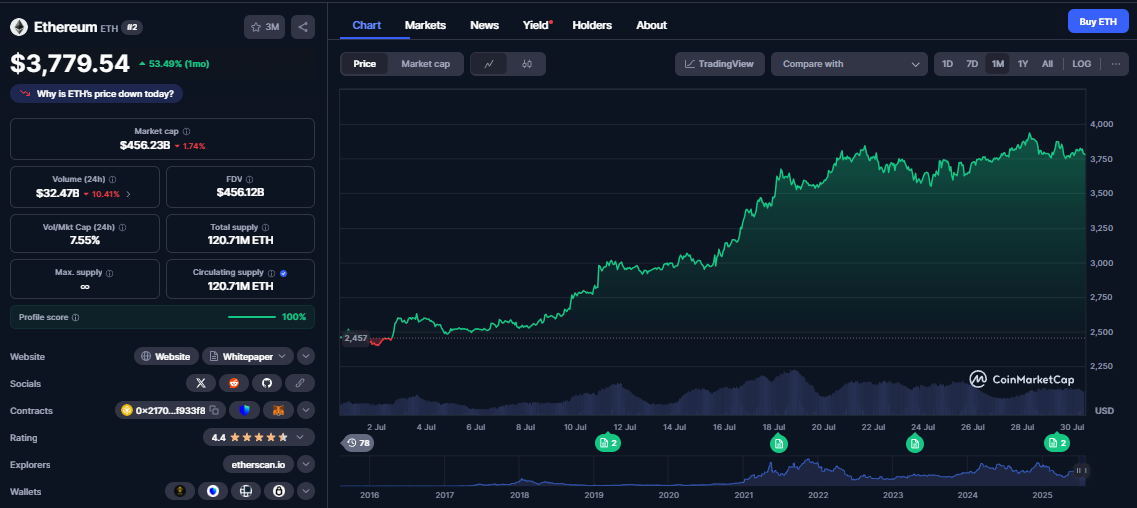Expand the Website row chevron

[x=306, y=357]
